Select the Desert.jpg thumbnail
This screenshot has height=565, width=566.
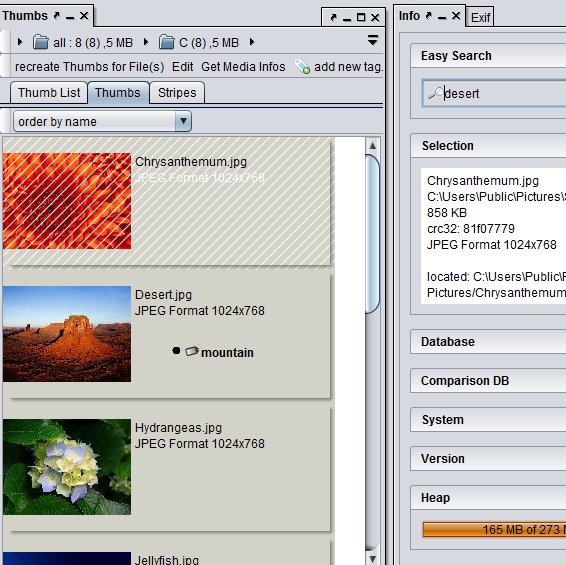click(x=67, y=334)
